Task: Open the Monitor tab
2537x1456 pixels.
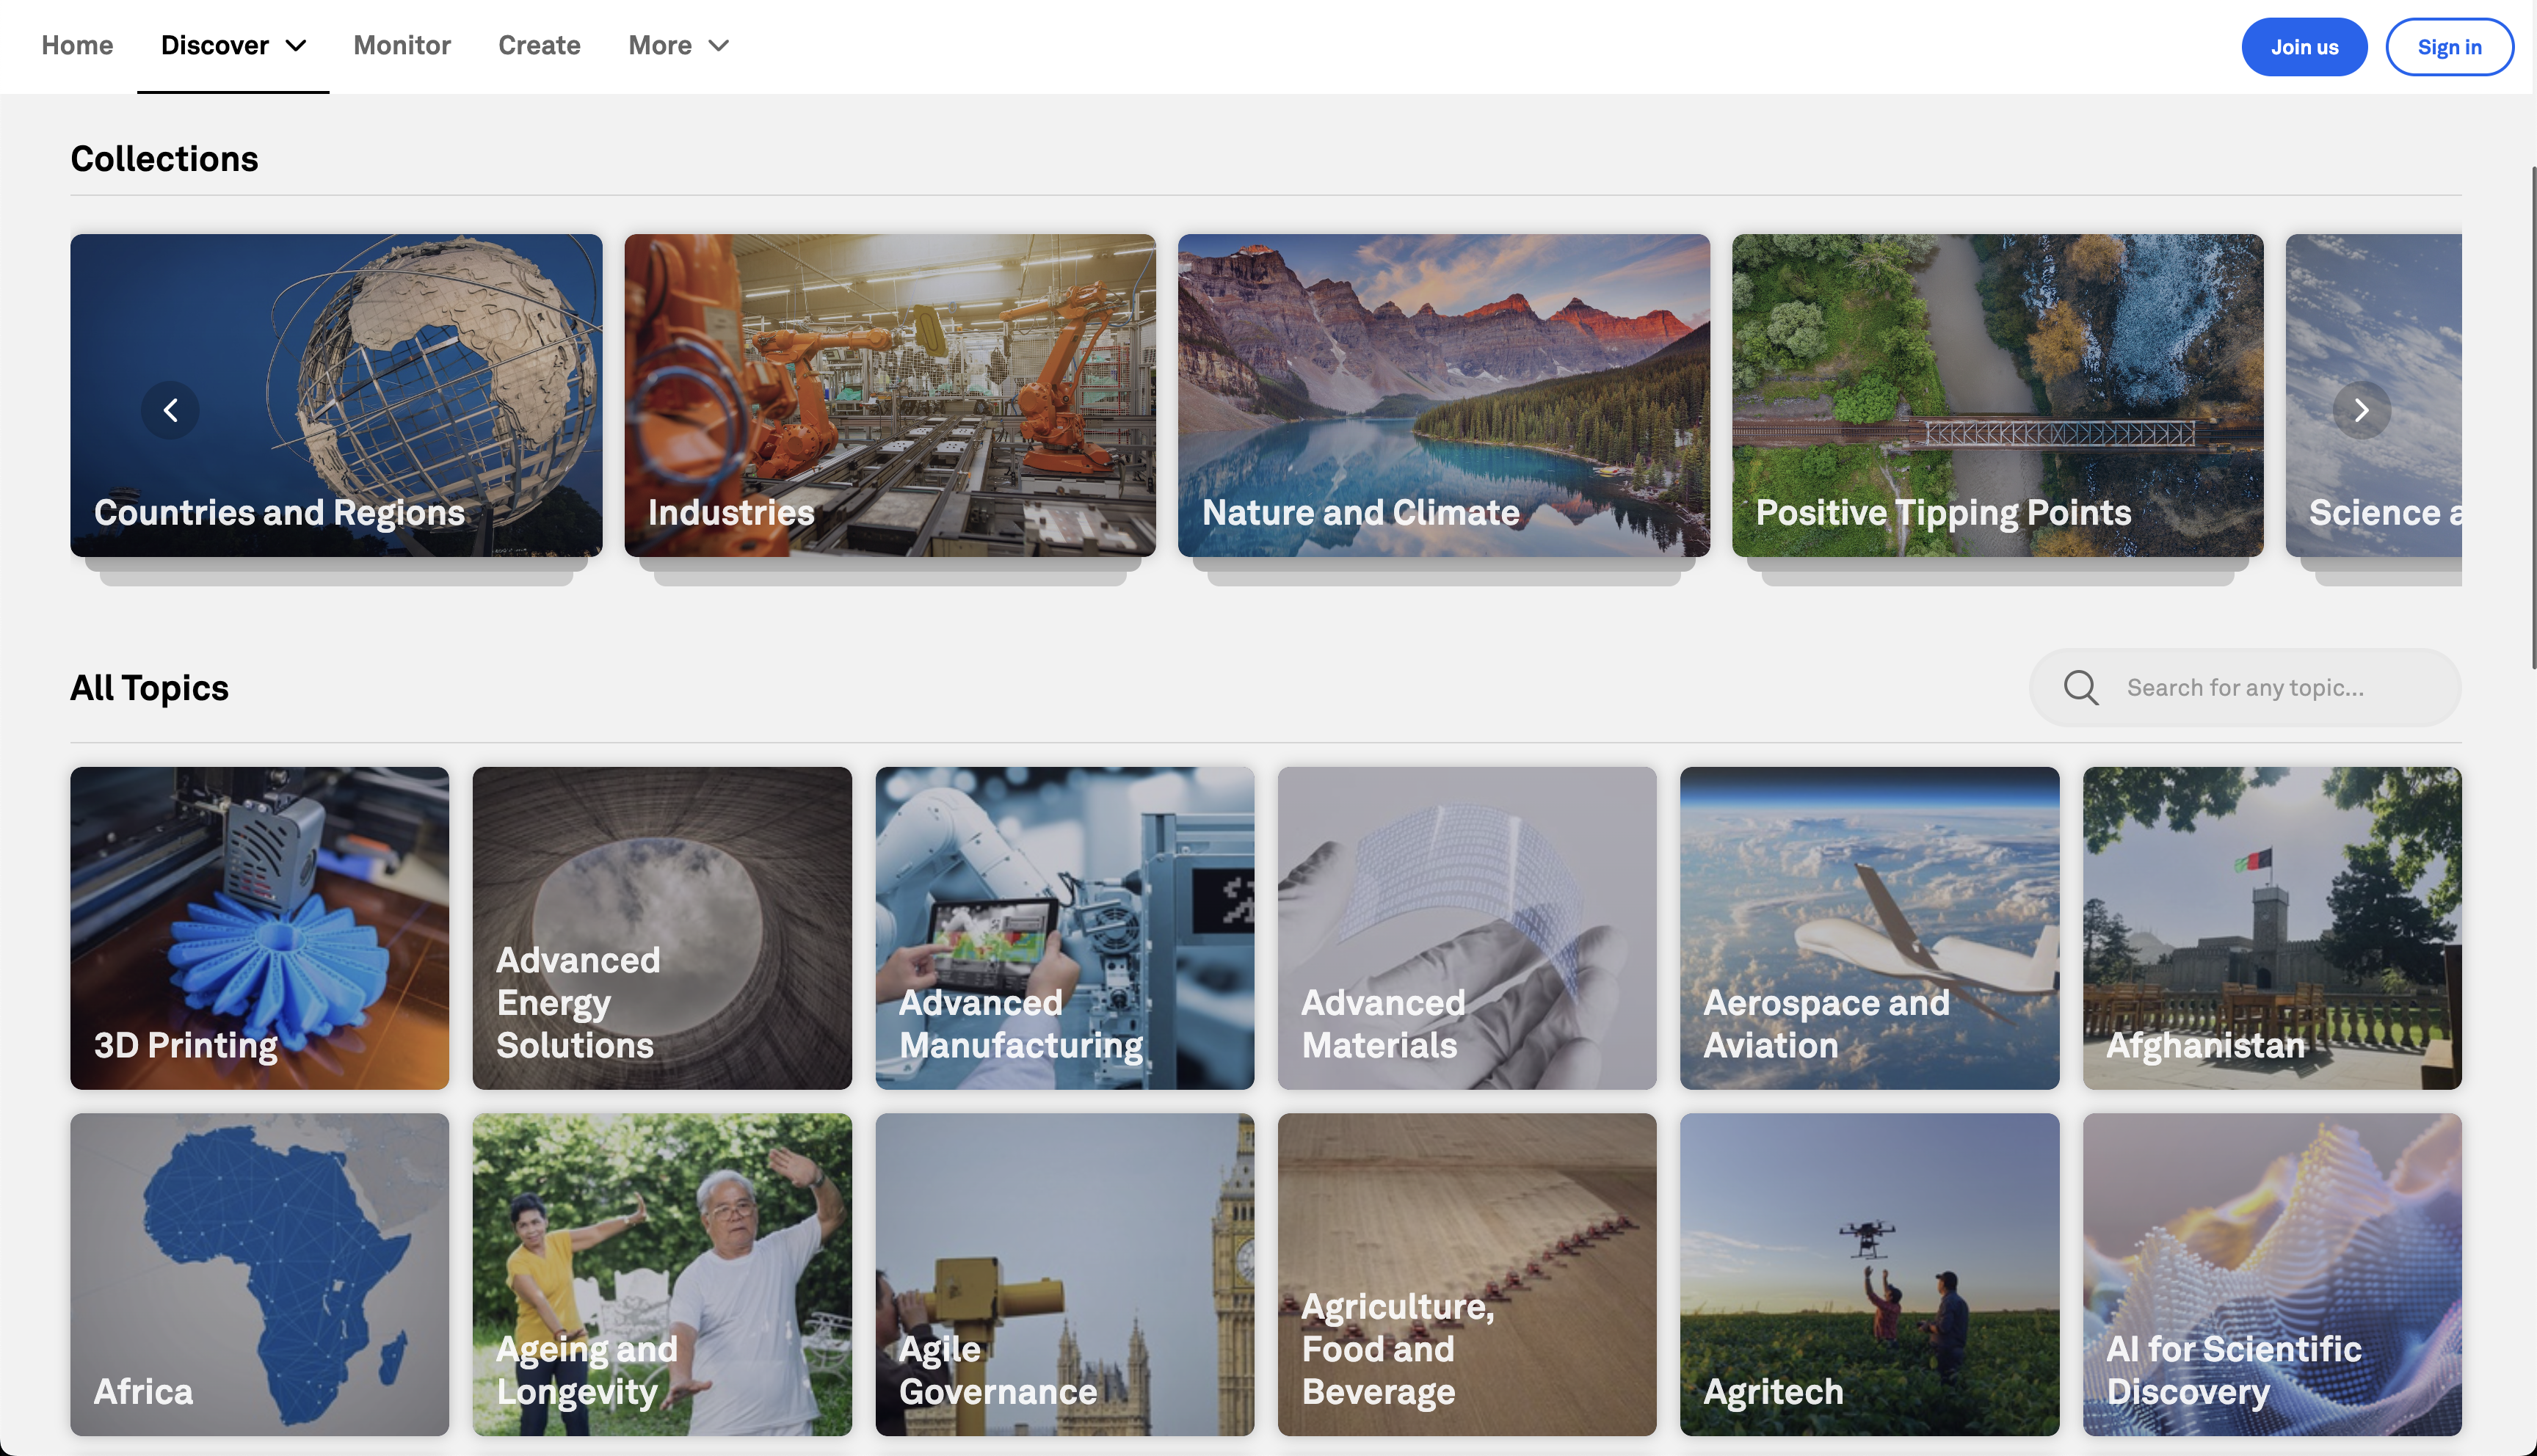Action: click(x=402, y=46)
